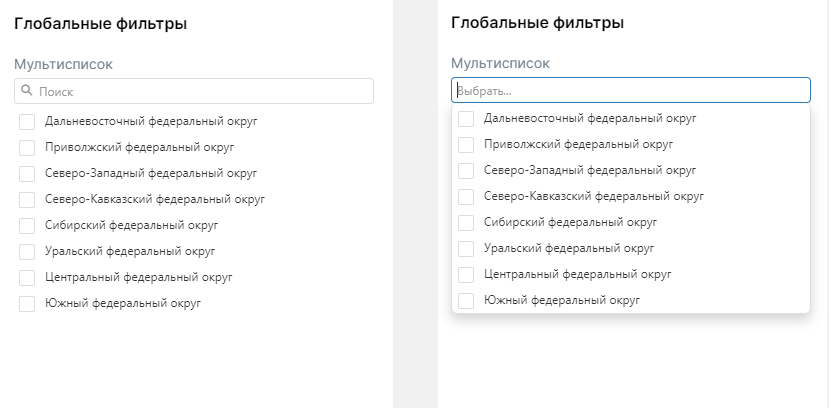Viewport: 829px width, 408px height.
Task: Enable Северо-Кавказский федеральный округ under the search field
Action: pos(27,199)
